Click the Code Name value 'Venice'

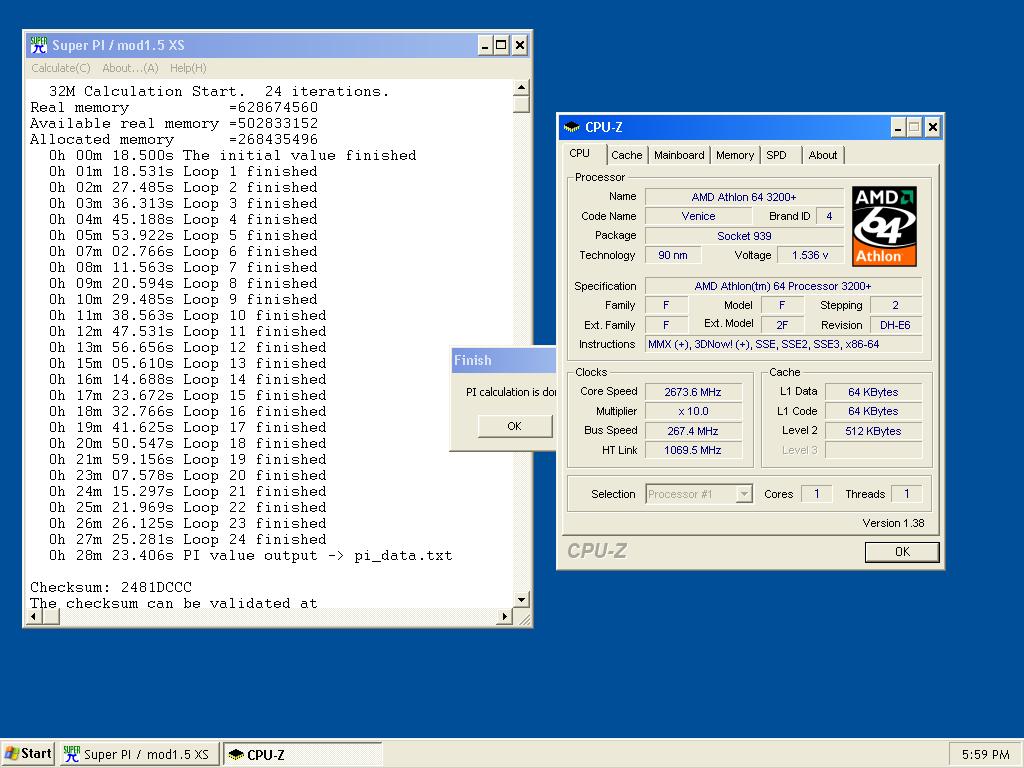[x=698, y=216]
